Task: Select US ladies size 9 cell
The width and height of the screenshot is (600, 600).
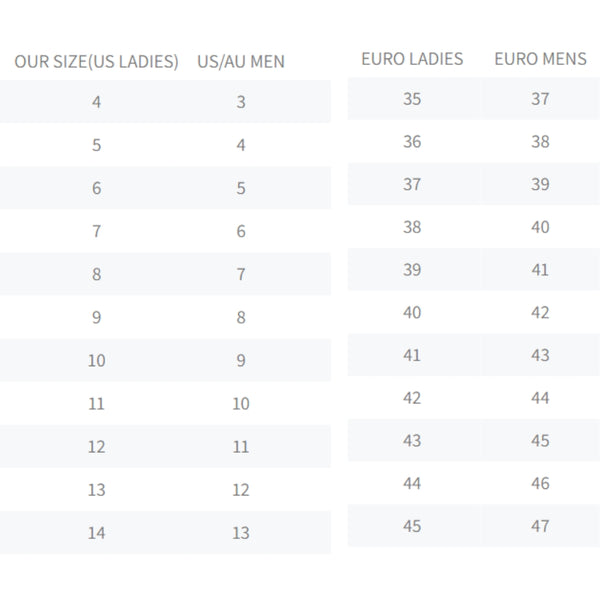Action: pyautogui.click(x=96, y=317)
